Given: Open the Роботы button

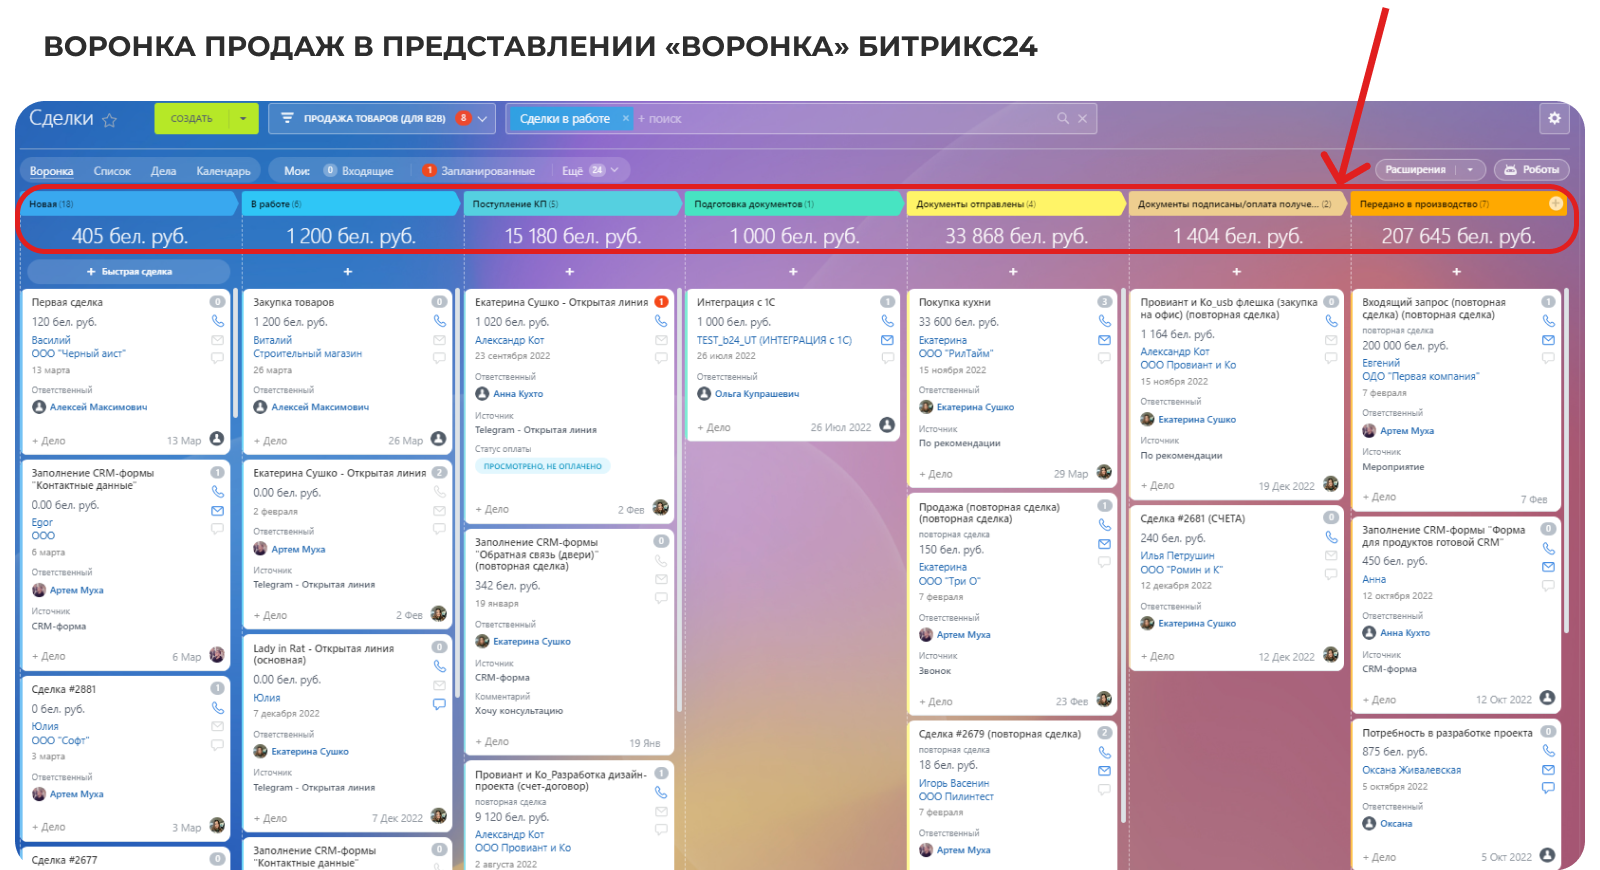Looking at the screenshot, I should (x=1532, y=170).
